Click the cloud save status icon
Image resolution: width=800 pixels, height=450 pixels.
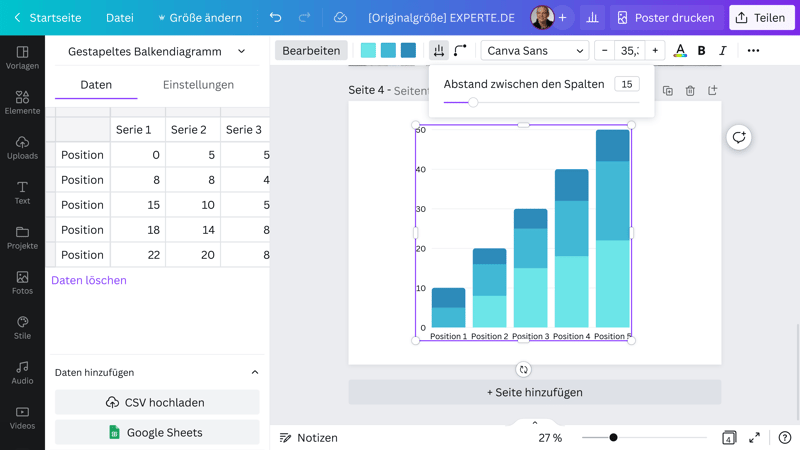[340, 18]
